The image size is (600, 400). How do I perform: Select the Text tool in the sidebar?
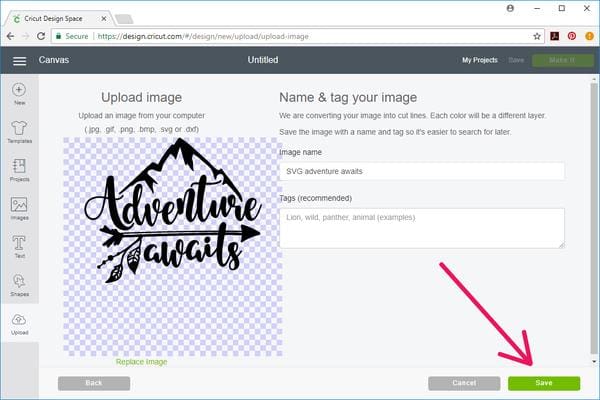(19, 247)
